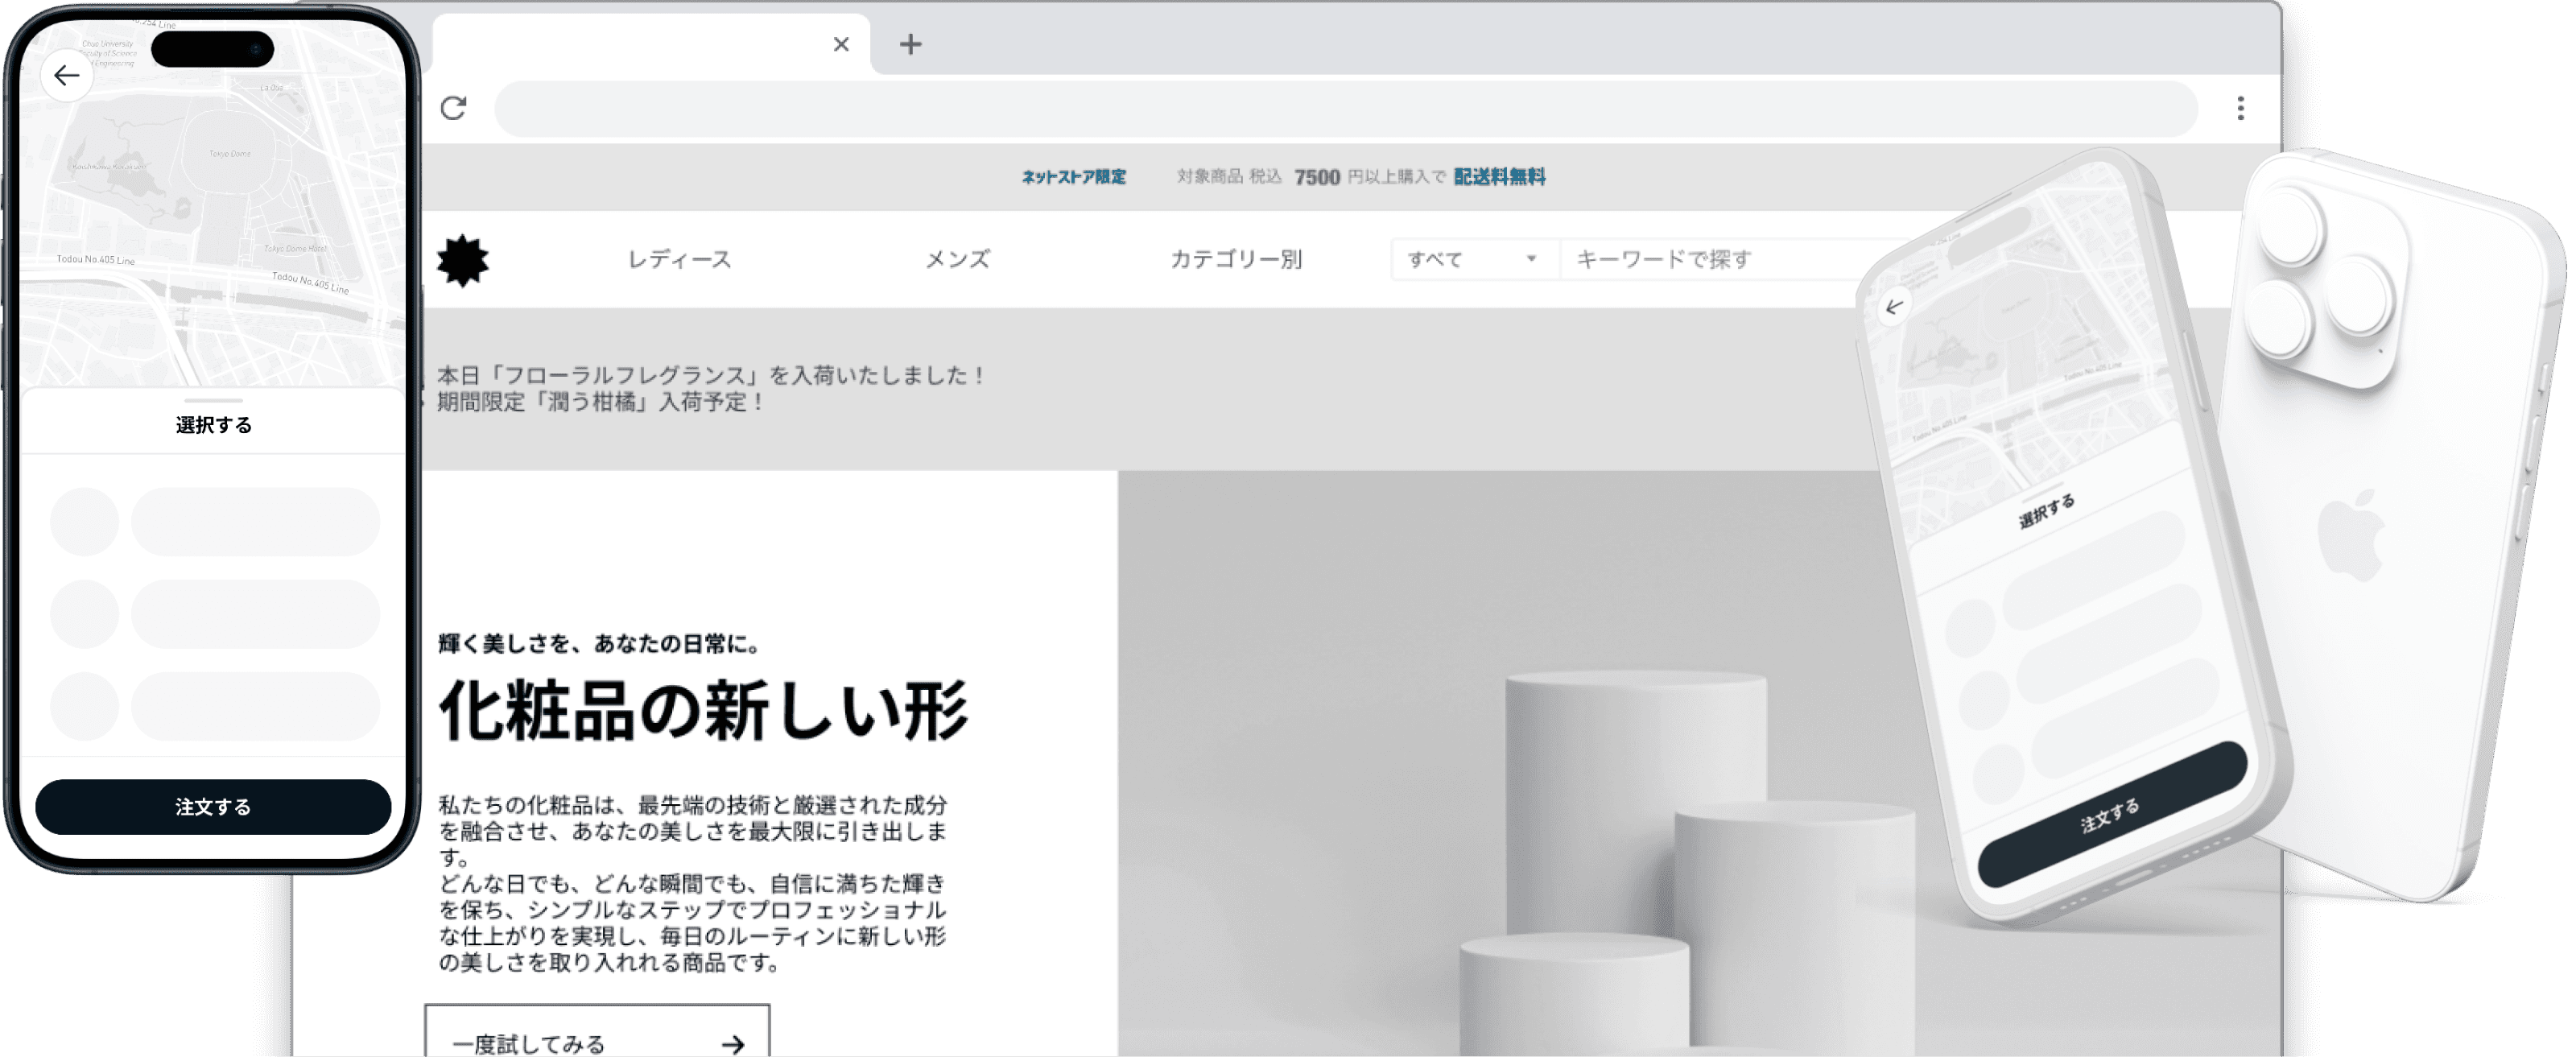The width and height of the screenshot is (2576, 1057).
Task: Click the 潤う柑橘 announcement line
Action: click(x=601, y=402)
